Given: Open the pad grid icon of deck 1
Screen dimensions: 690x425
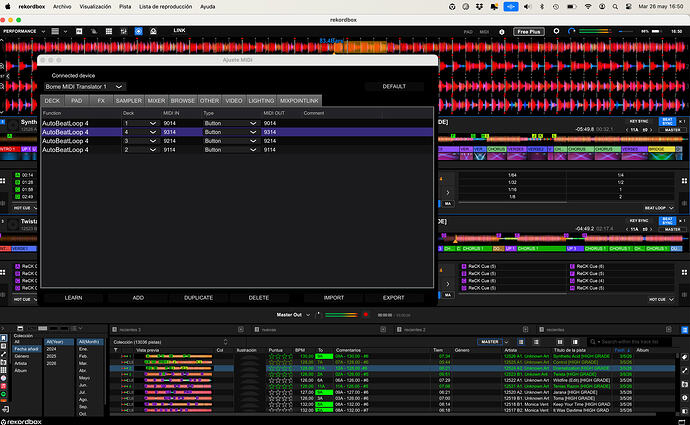Looking at the screenshot, I should coord(3,181).
